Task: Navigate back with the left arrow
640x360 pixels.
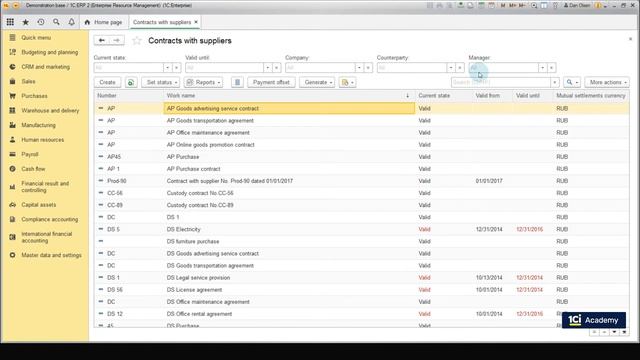Action: (x=102, y=40)
